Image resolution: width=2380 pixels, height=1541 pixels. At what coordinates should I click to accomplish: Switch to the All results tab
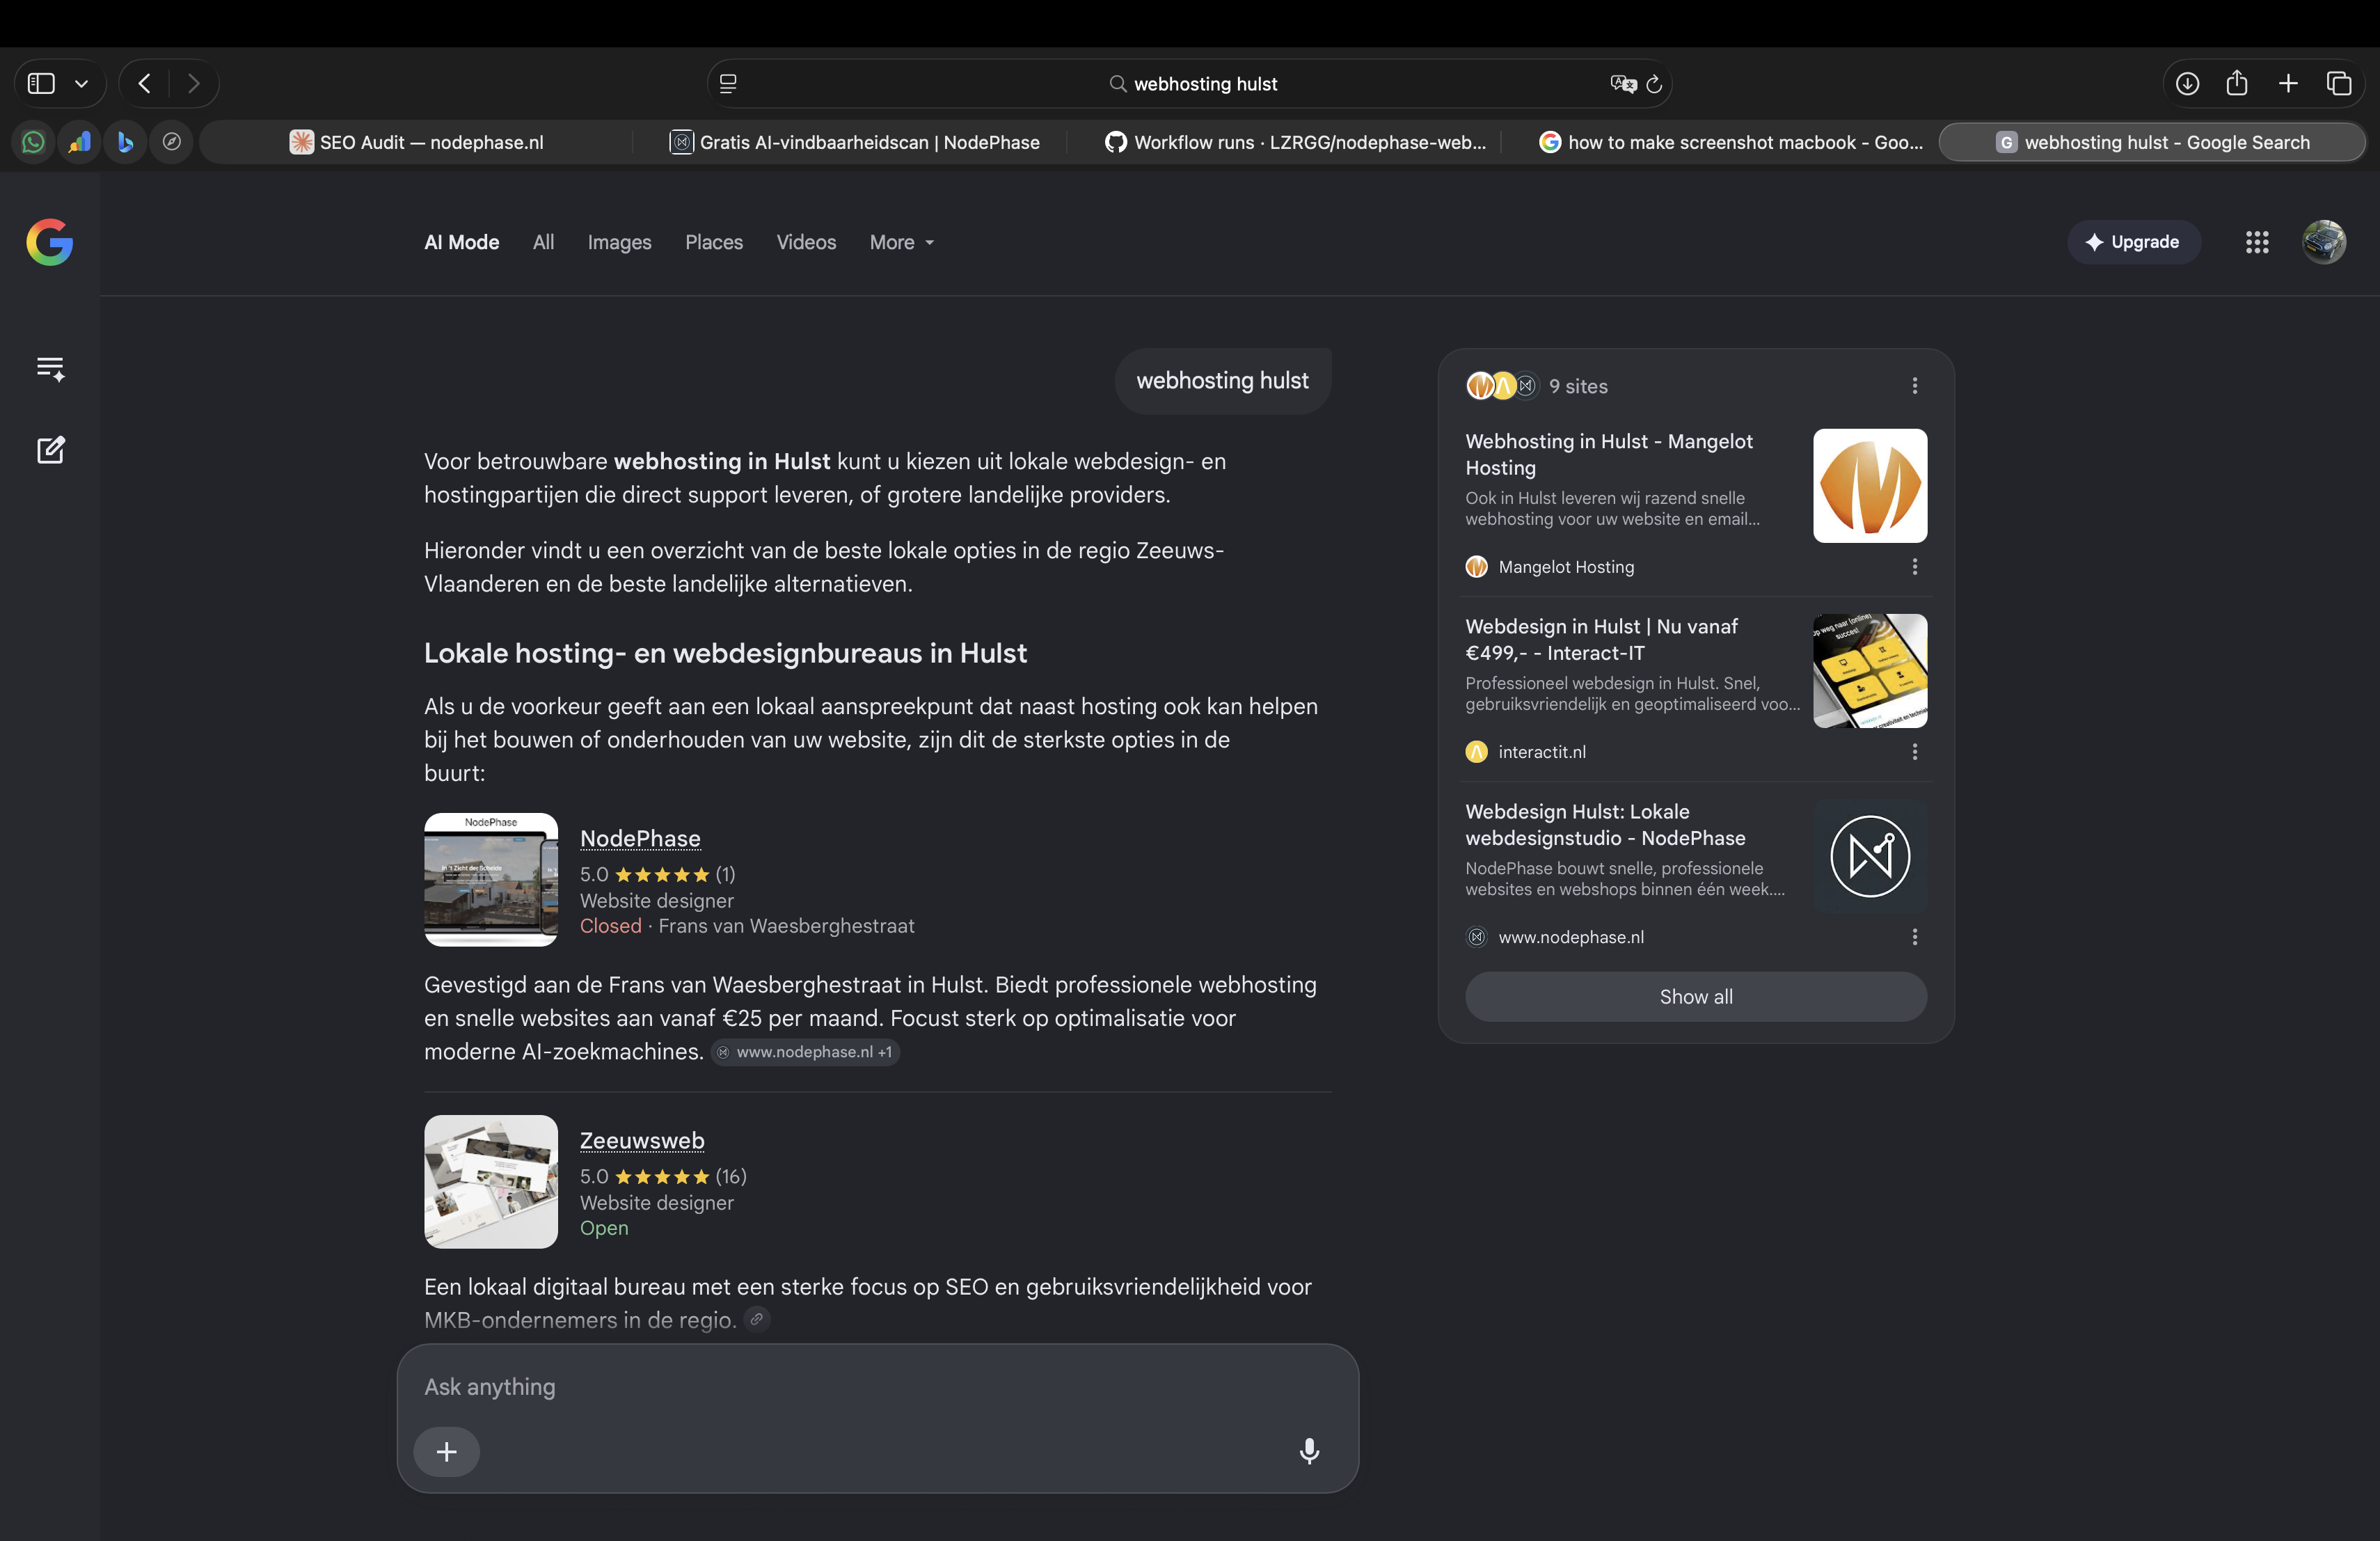543,242
